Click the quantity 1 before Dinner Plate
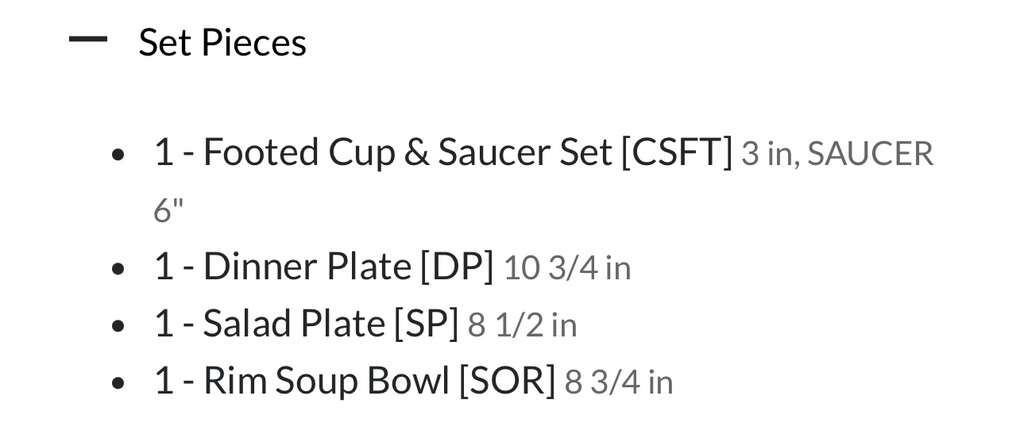This screenshot has width=1020, height=438. 164,267
